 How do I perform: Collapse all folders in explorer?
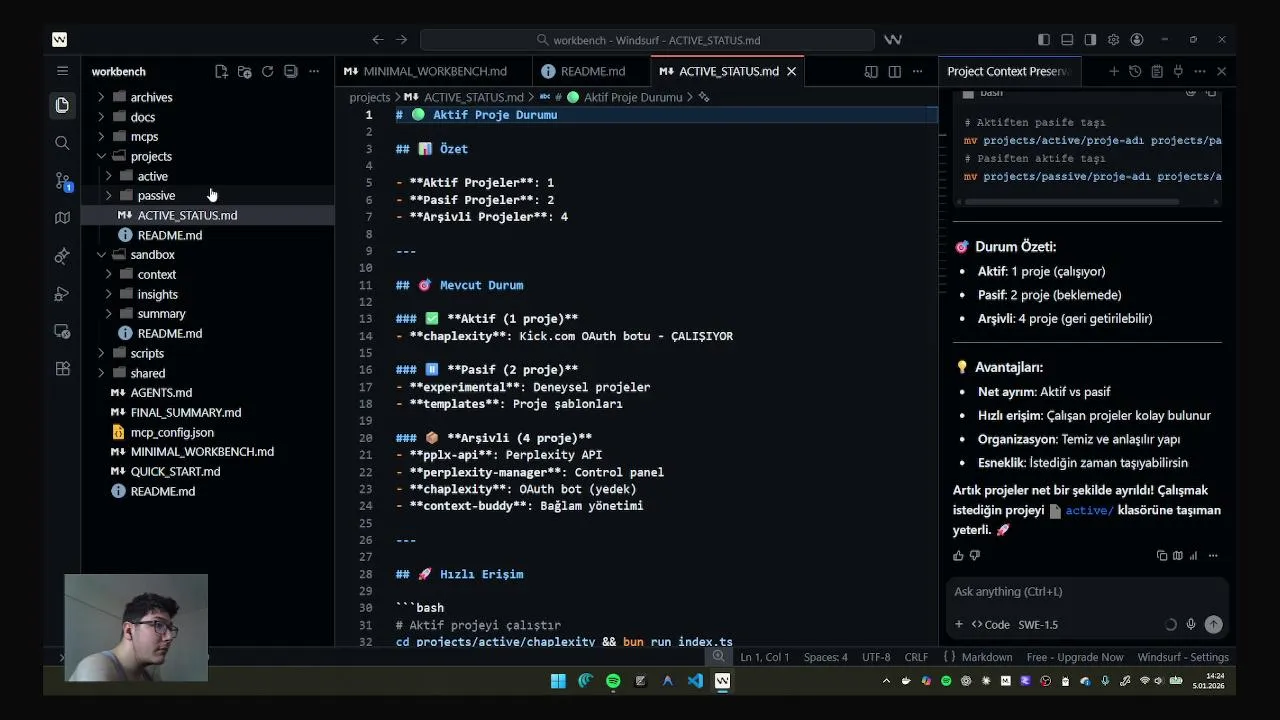click(x=290, y=72)
